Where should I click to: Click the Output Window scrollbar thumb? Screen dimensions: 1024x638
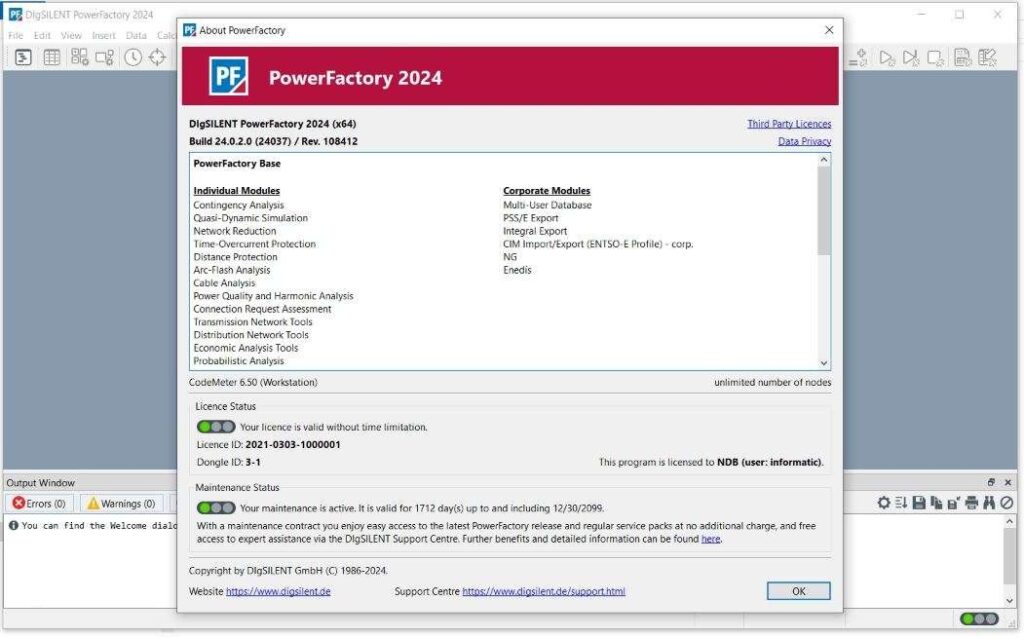(1010, 556)
